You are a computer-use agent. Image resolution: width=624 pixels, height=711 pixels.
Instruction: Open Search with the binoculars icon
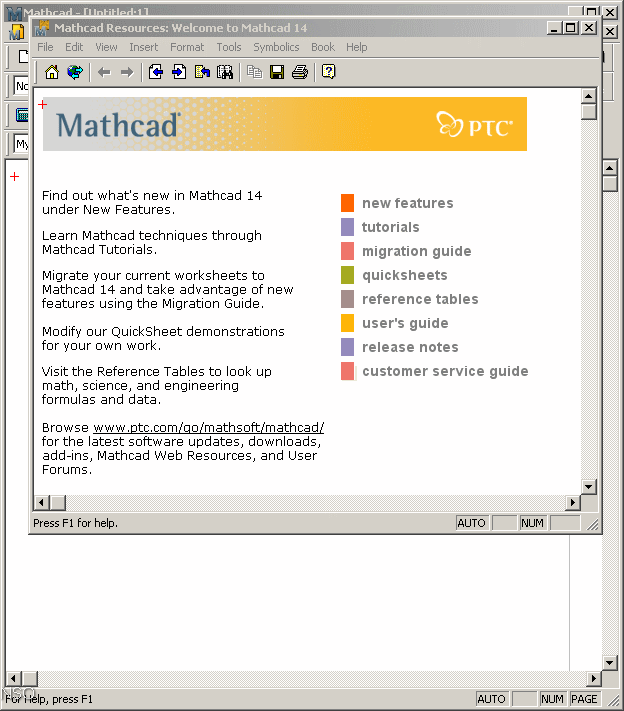point(225,72)
